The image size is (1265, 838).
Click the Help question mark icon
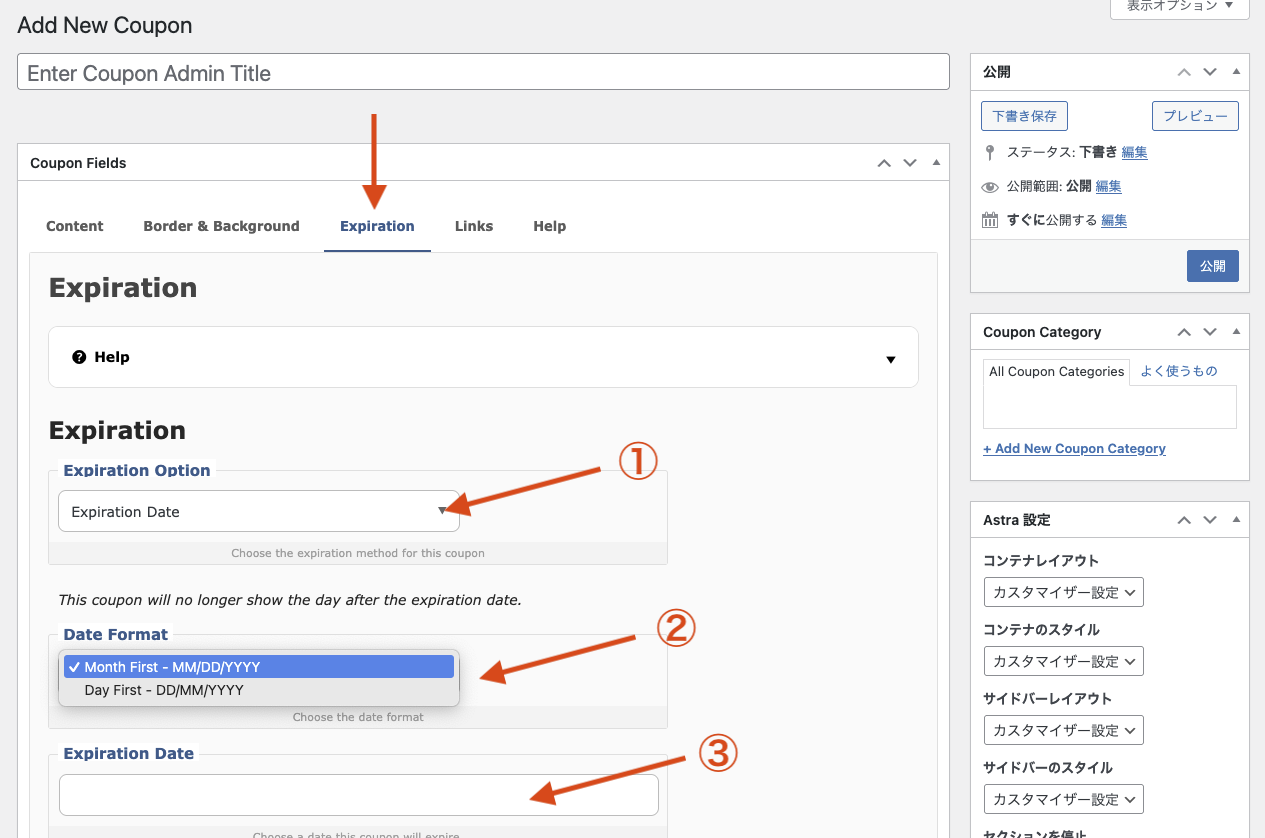point(80,357)
